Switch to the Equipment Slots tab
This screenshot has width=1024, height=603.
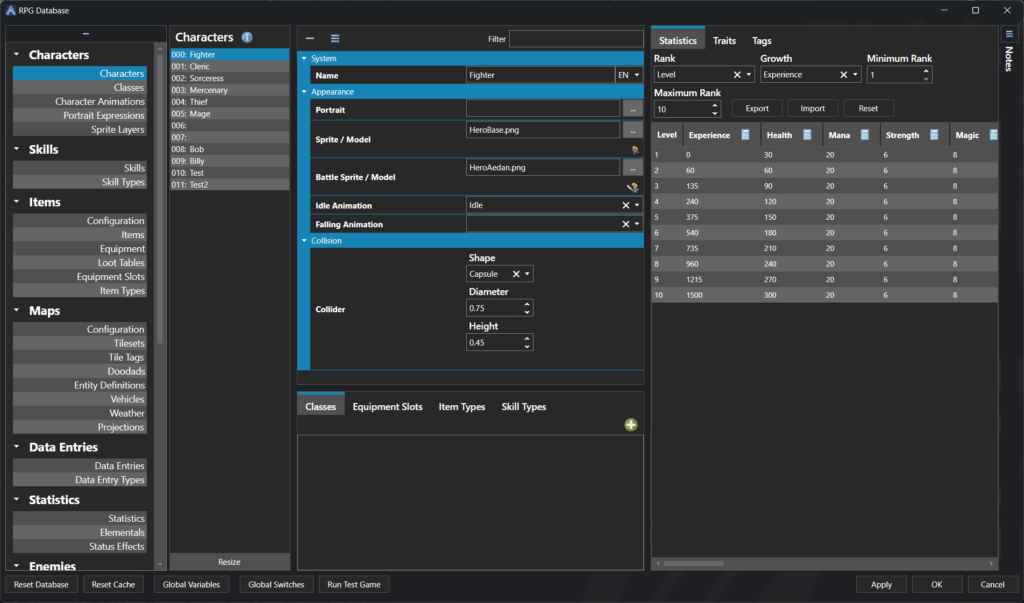(387, 407)
